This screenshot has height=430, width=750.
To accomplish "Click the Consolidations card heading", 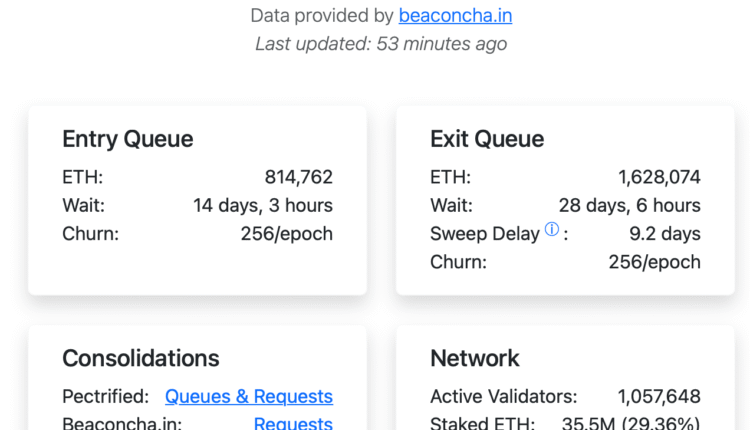I will [x=141, y=358].
